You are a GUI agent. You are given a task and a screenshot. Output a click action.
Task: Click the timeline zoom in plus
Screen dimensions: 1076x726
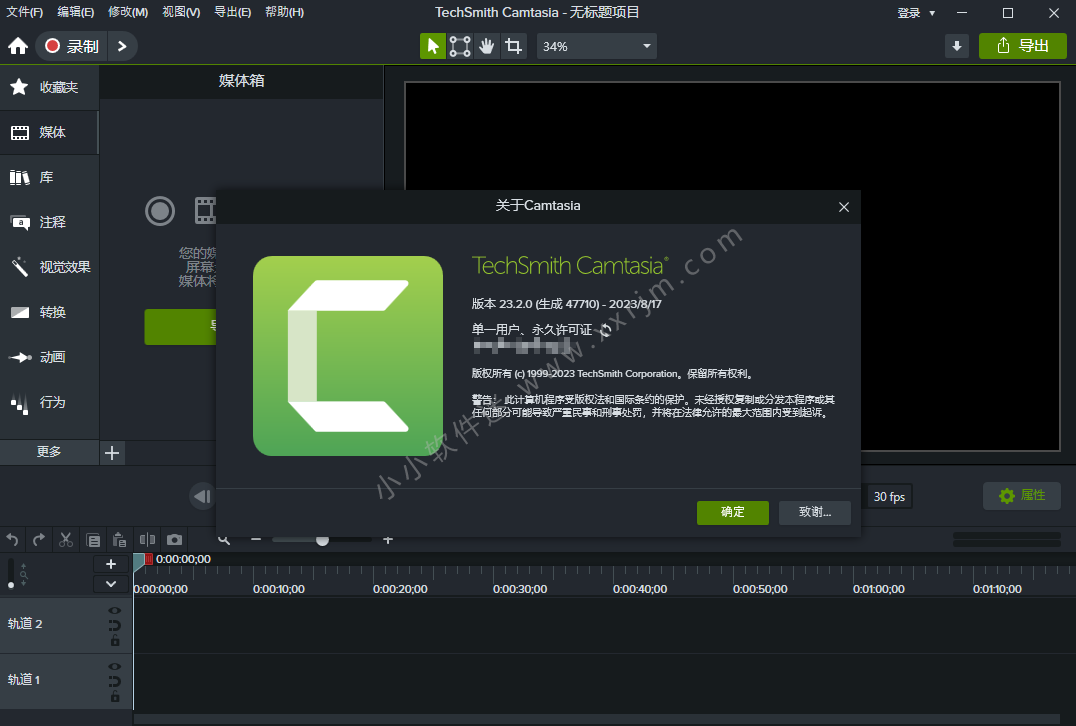(388, 540)
